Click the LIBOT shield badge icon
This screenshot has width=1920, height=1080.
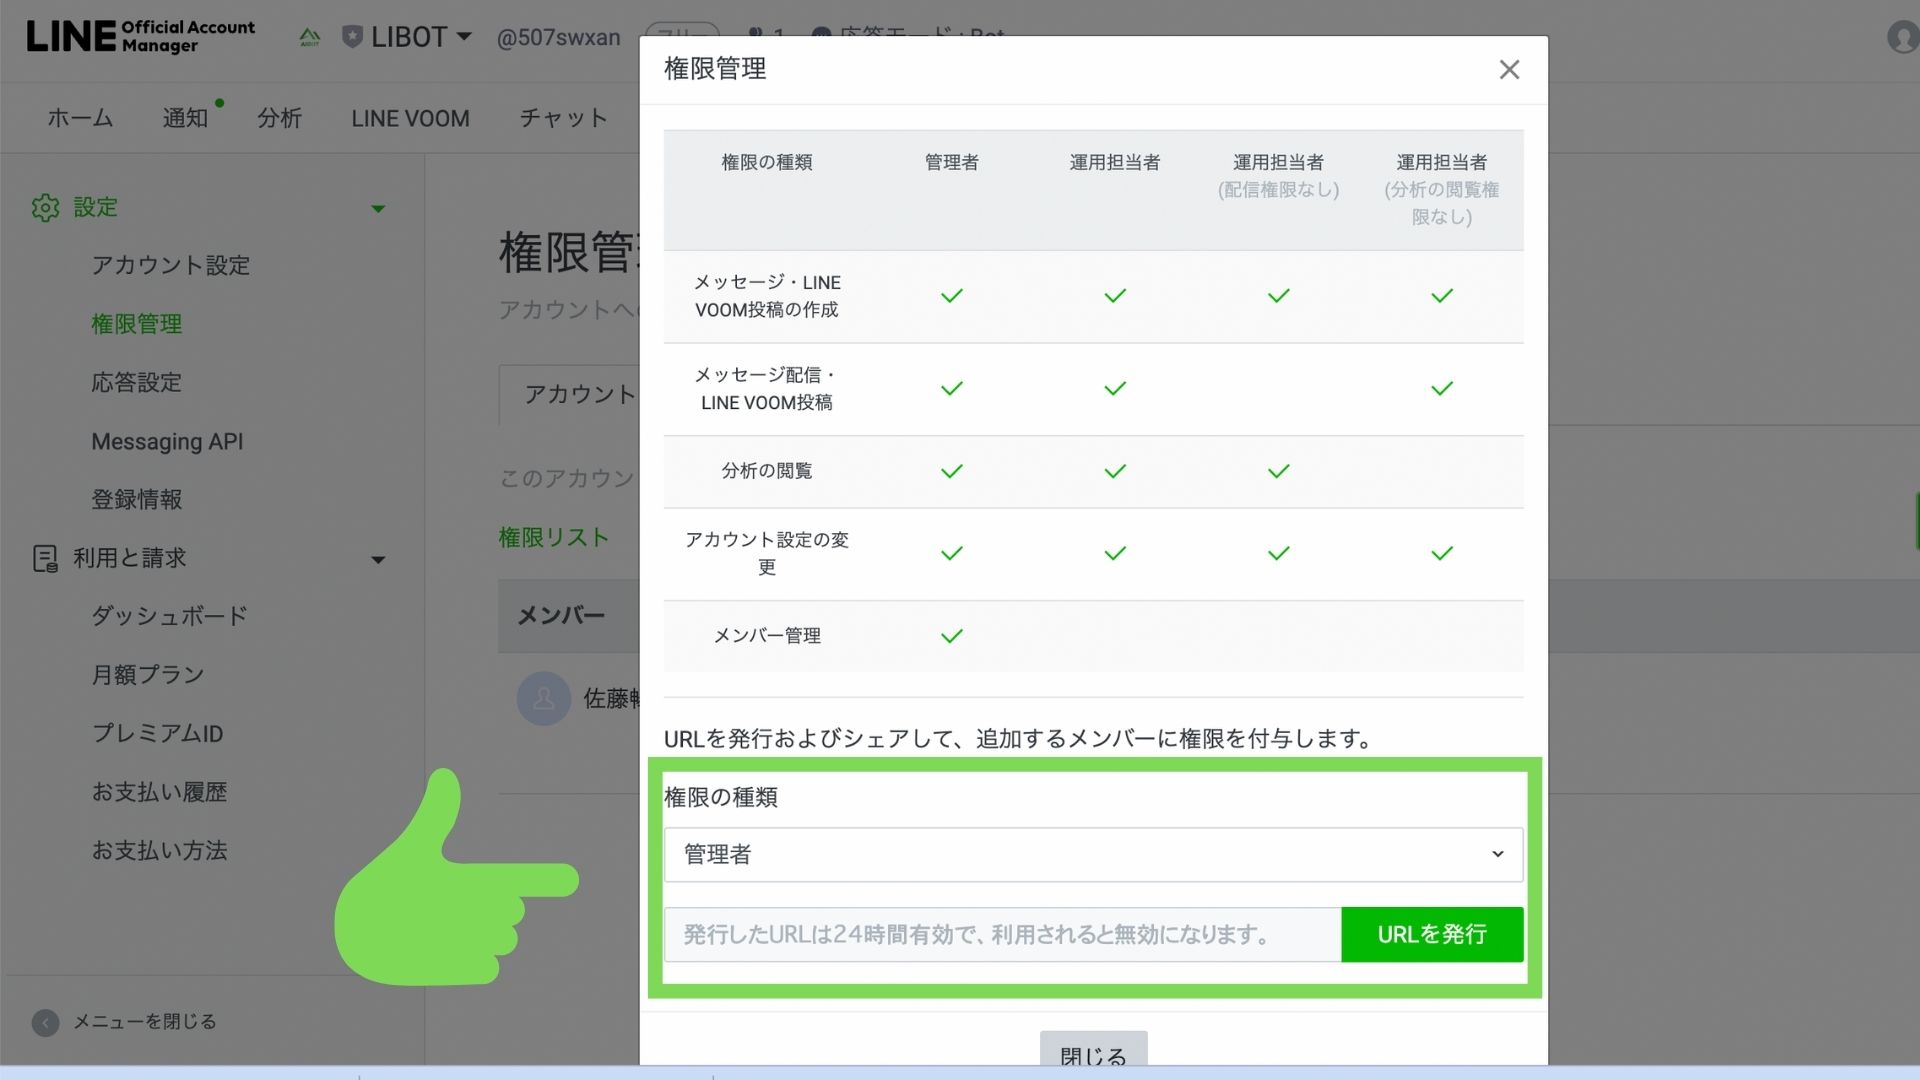[x=352, y=37]
